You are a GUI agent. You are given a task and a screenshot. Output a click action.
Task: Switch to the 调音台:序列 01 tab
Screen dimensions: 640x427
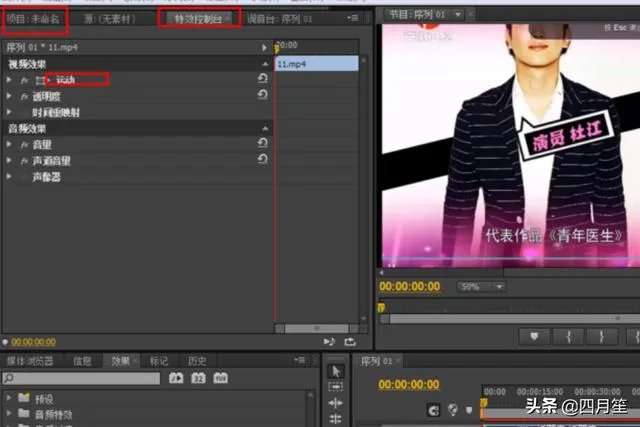(280, 19)
